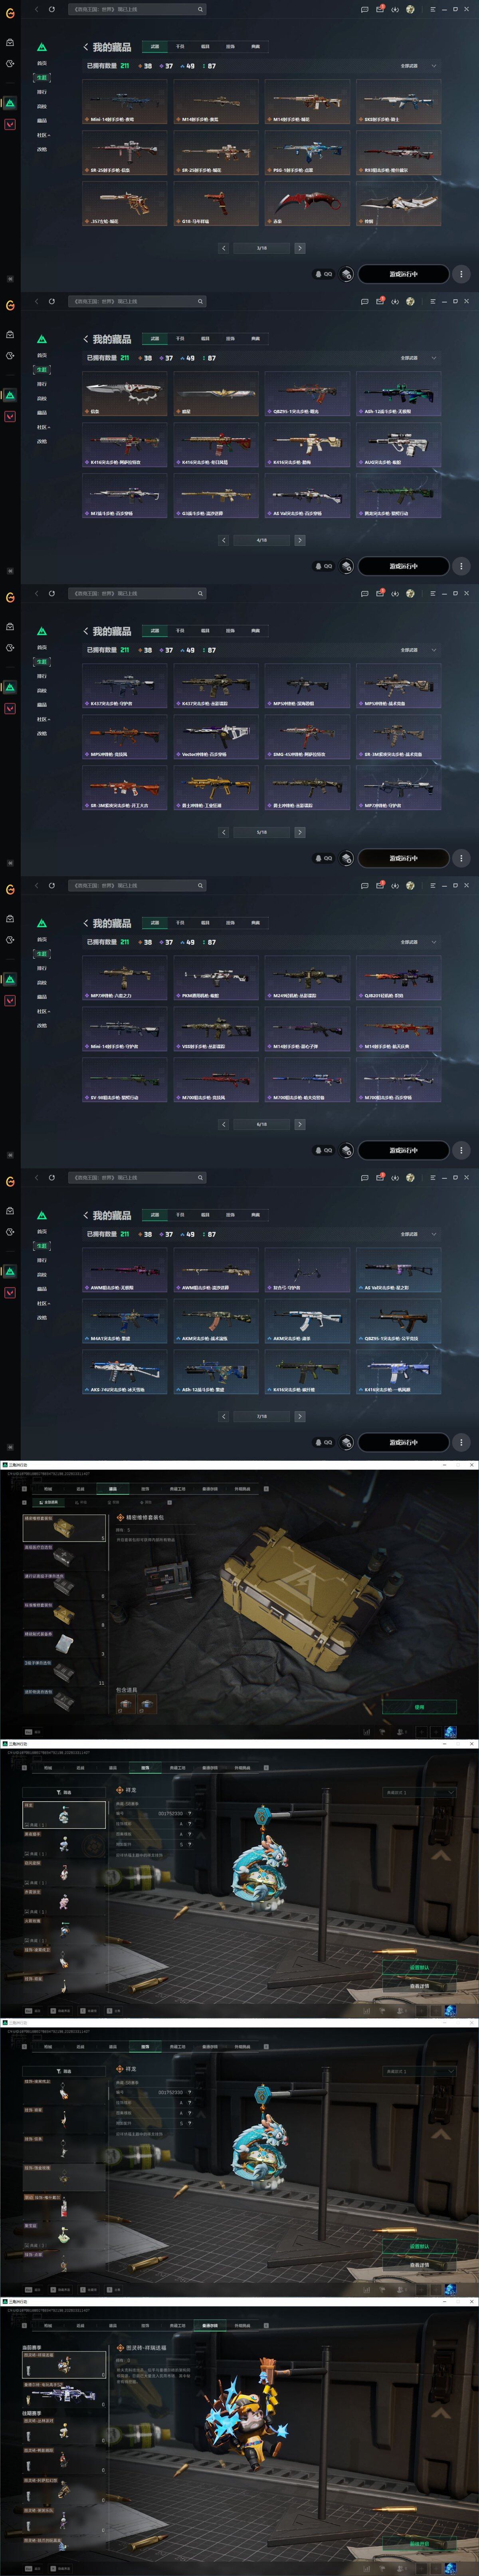This screenshot has width=479, height=2576.
Task: Open the message icon in the page 3/18 window's top bar
Action: tap(364, 9)
